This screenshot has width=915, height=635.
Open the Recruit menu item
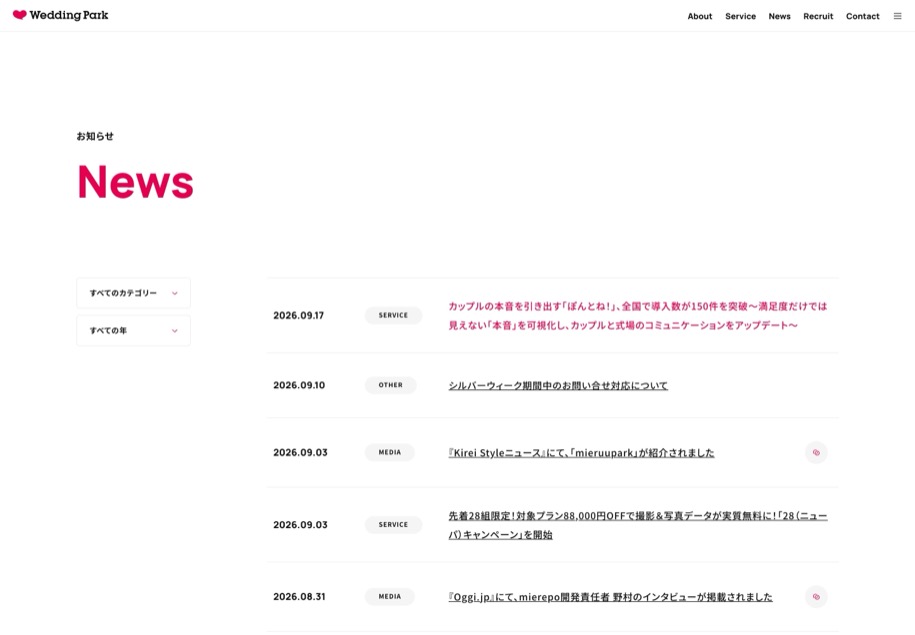pos(818,16)
